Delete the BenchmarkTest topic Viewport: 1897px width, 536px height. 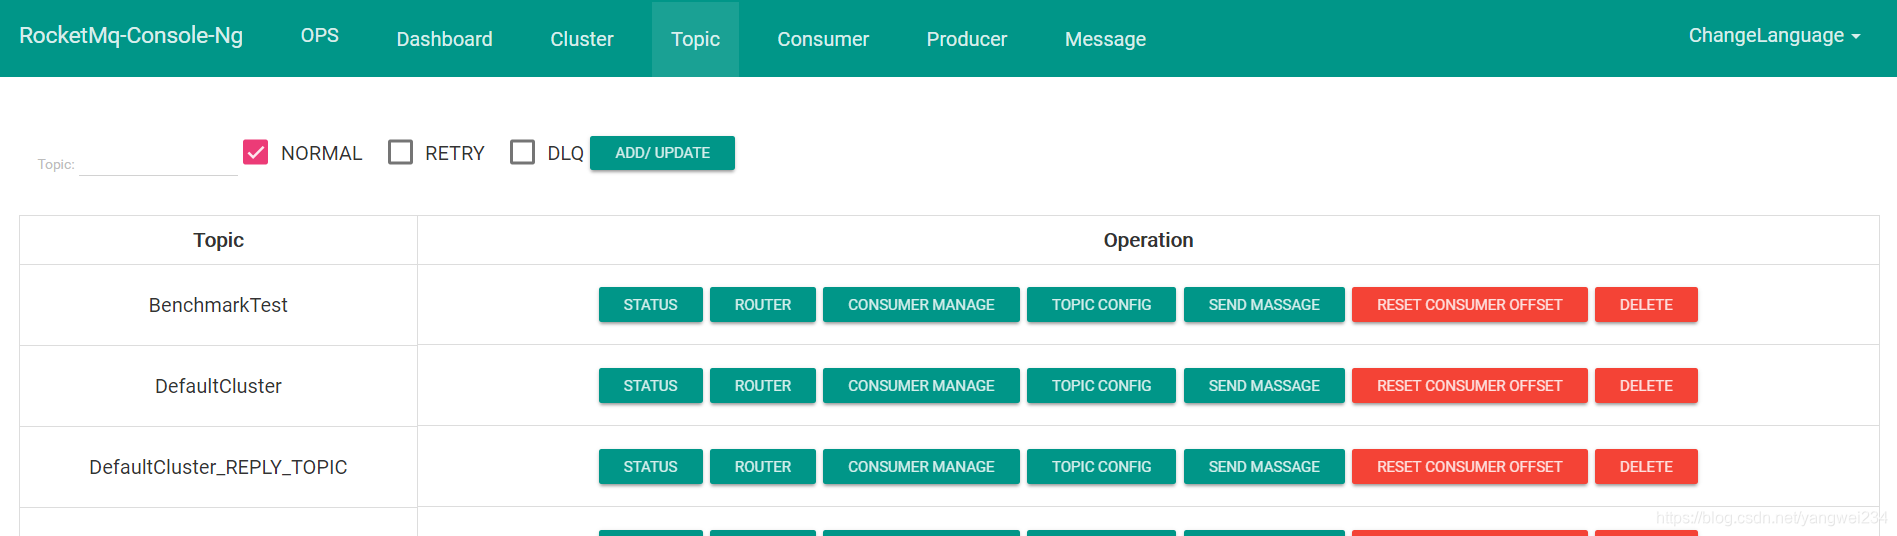click(1646, 305)
